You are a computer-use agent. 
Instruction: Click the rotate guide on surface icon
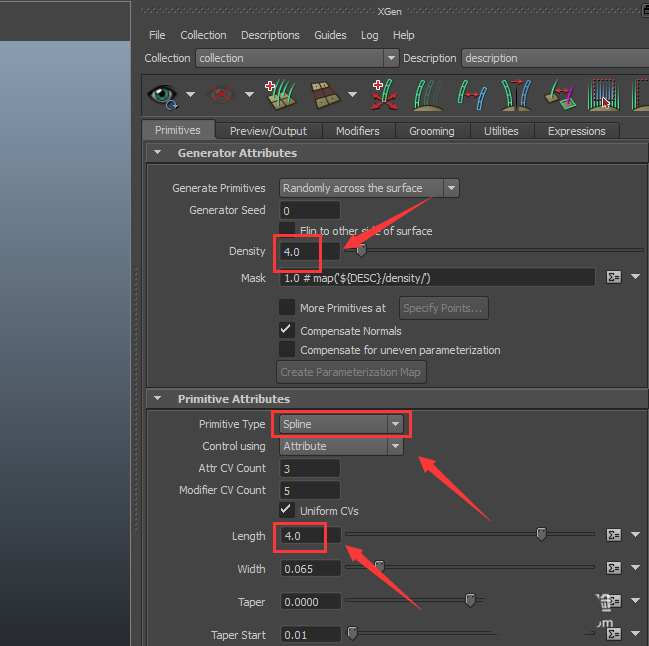tap(560, 95)
